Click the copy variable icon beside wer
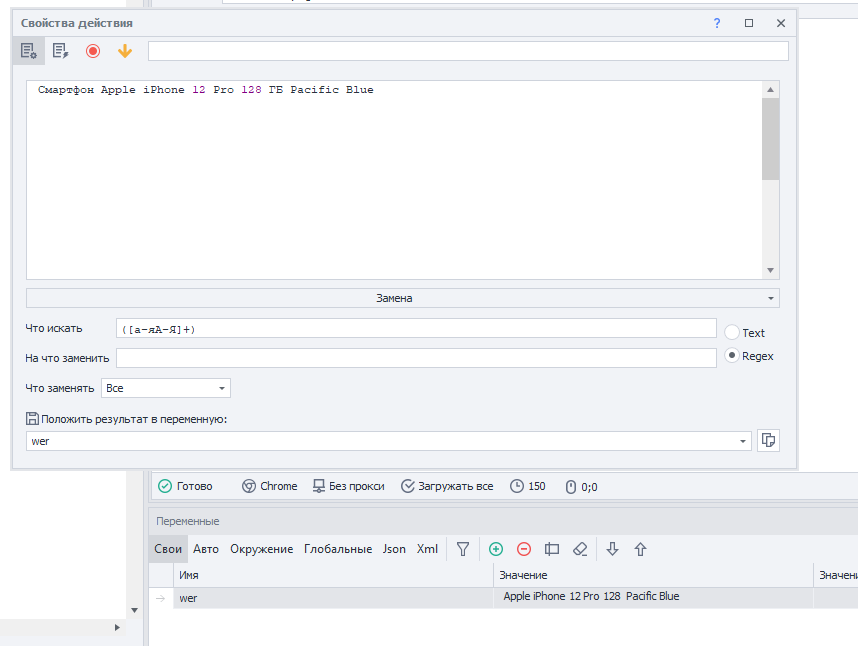 [768, 440]
